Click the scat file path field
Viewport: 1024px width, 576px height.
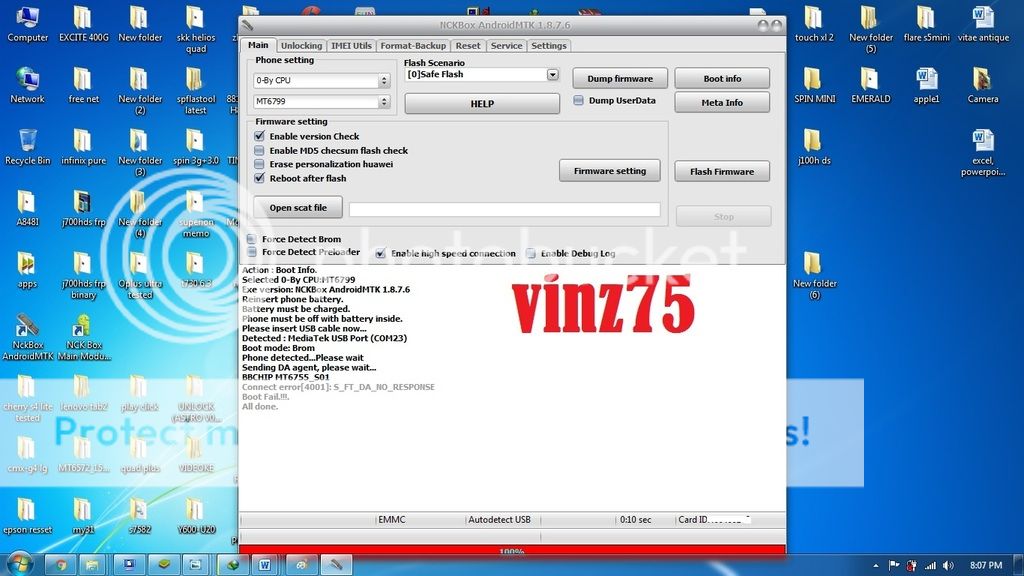[x=504, y=210]
